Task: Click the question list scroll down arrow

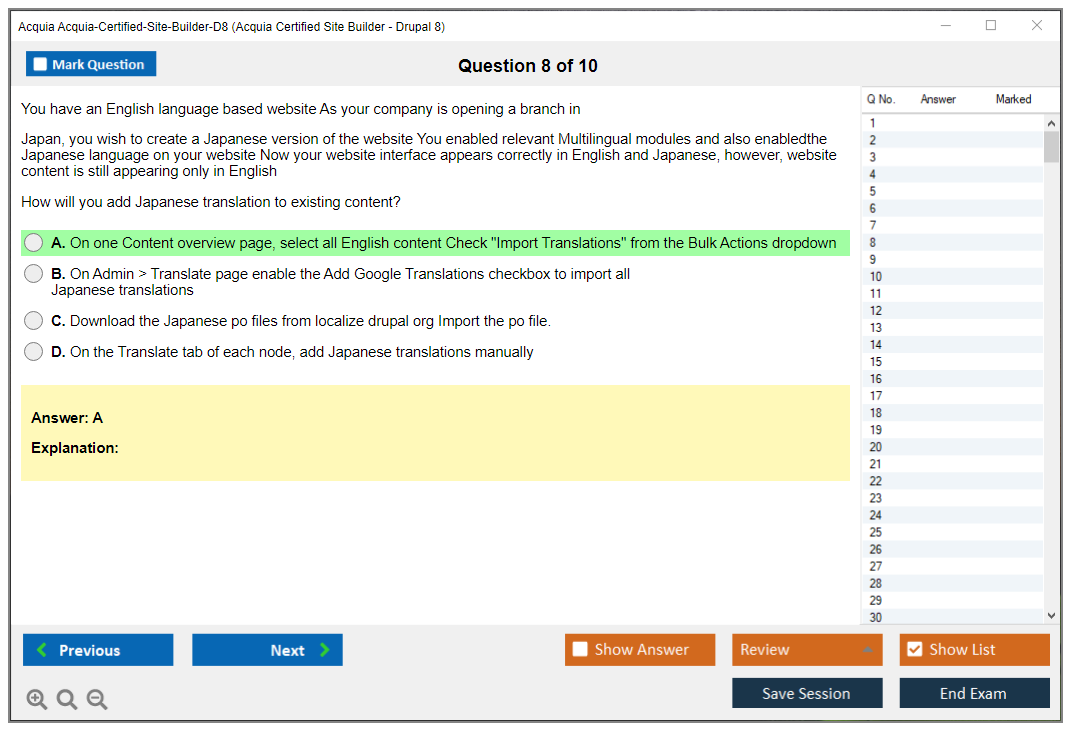Action: click(x=1051, y=617)
